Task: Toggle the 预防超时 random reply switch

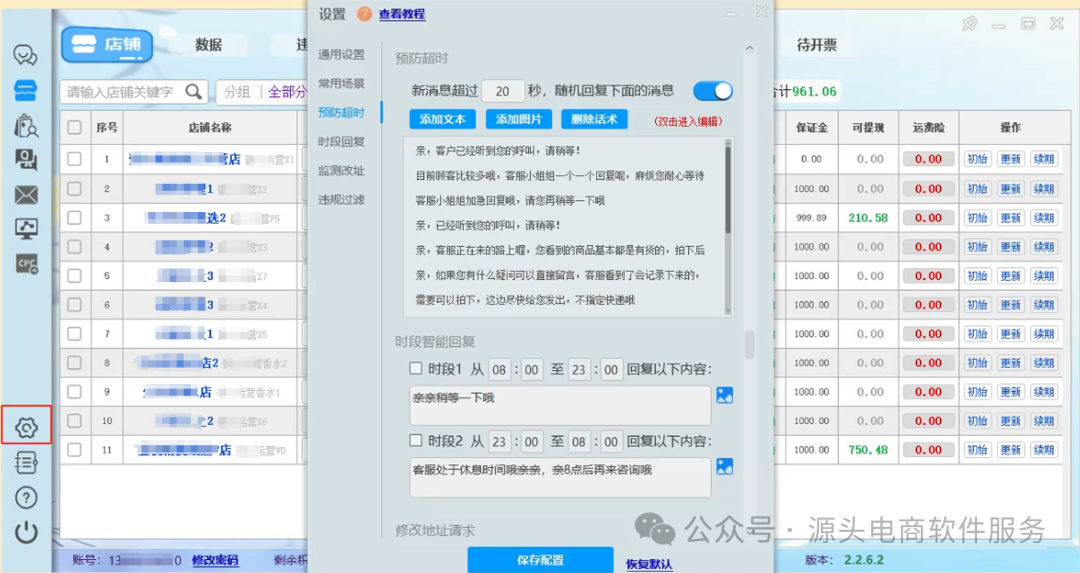Action: (713, 91)
